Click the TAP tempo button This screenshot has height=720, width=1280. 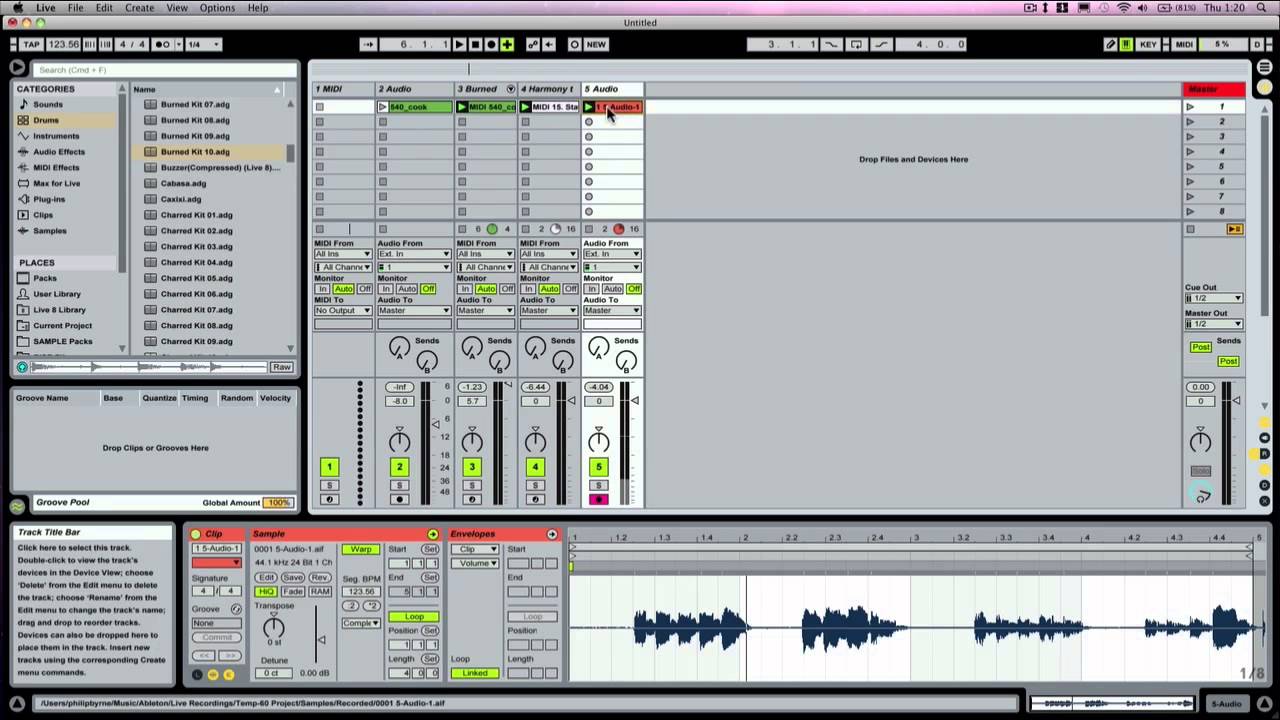click(x=31, y=44)
